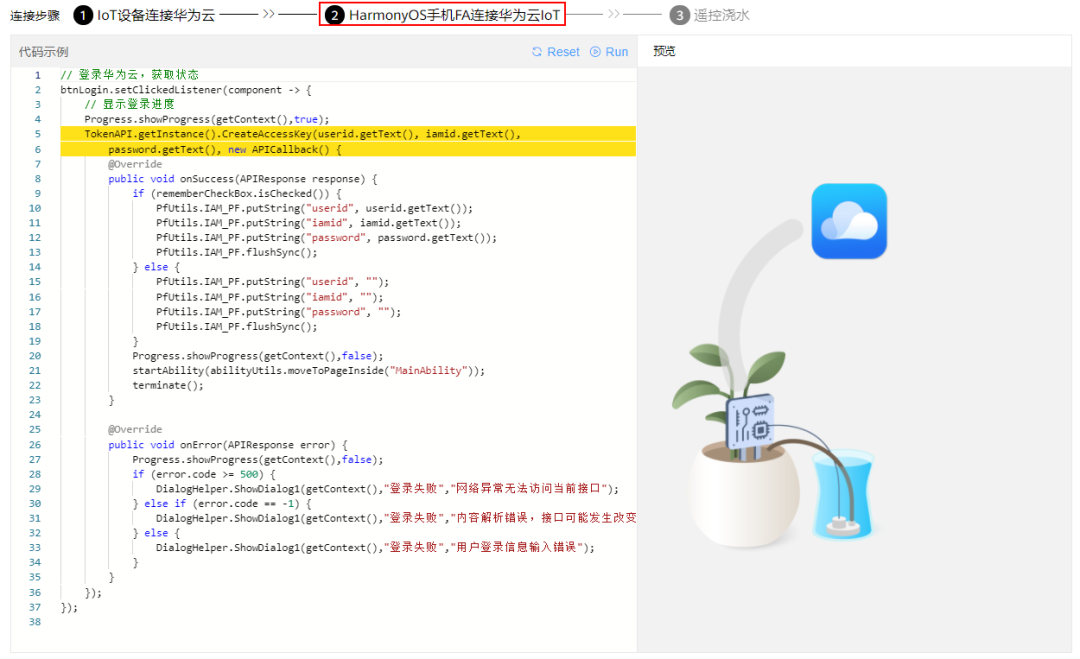Click the step 2 number circle

tap(335, 15)
